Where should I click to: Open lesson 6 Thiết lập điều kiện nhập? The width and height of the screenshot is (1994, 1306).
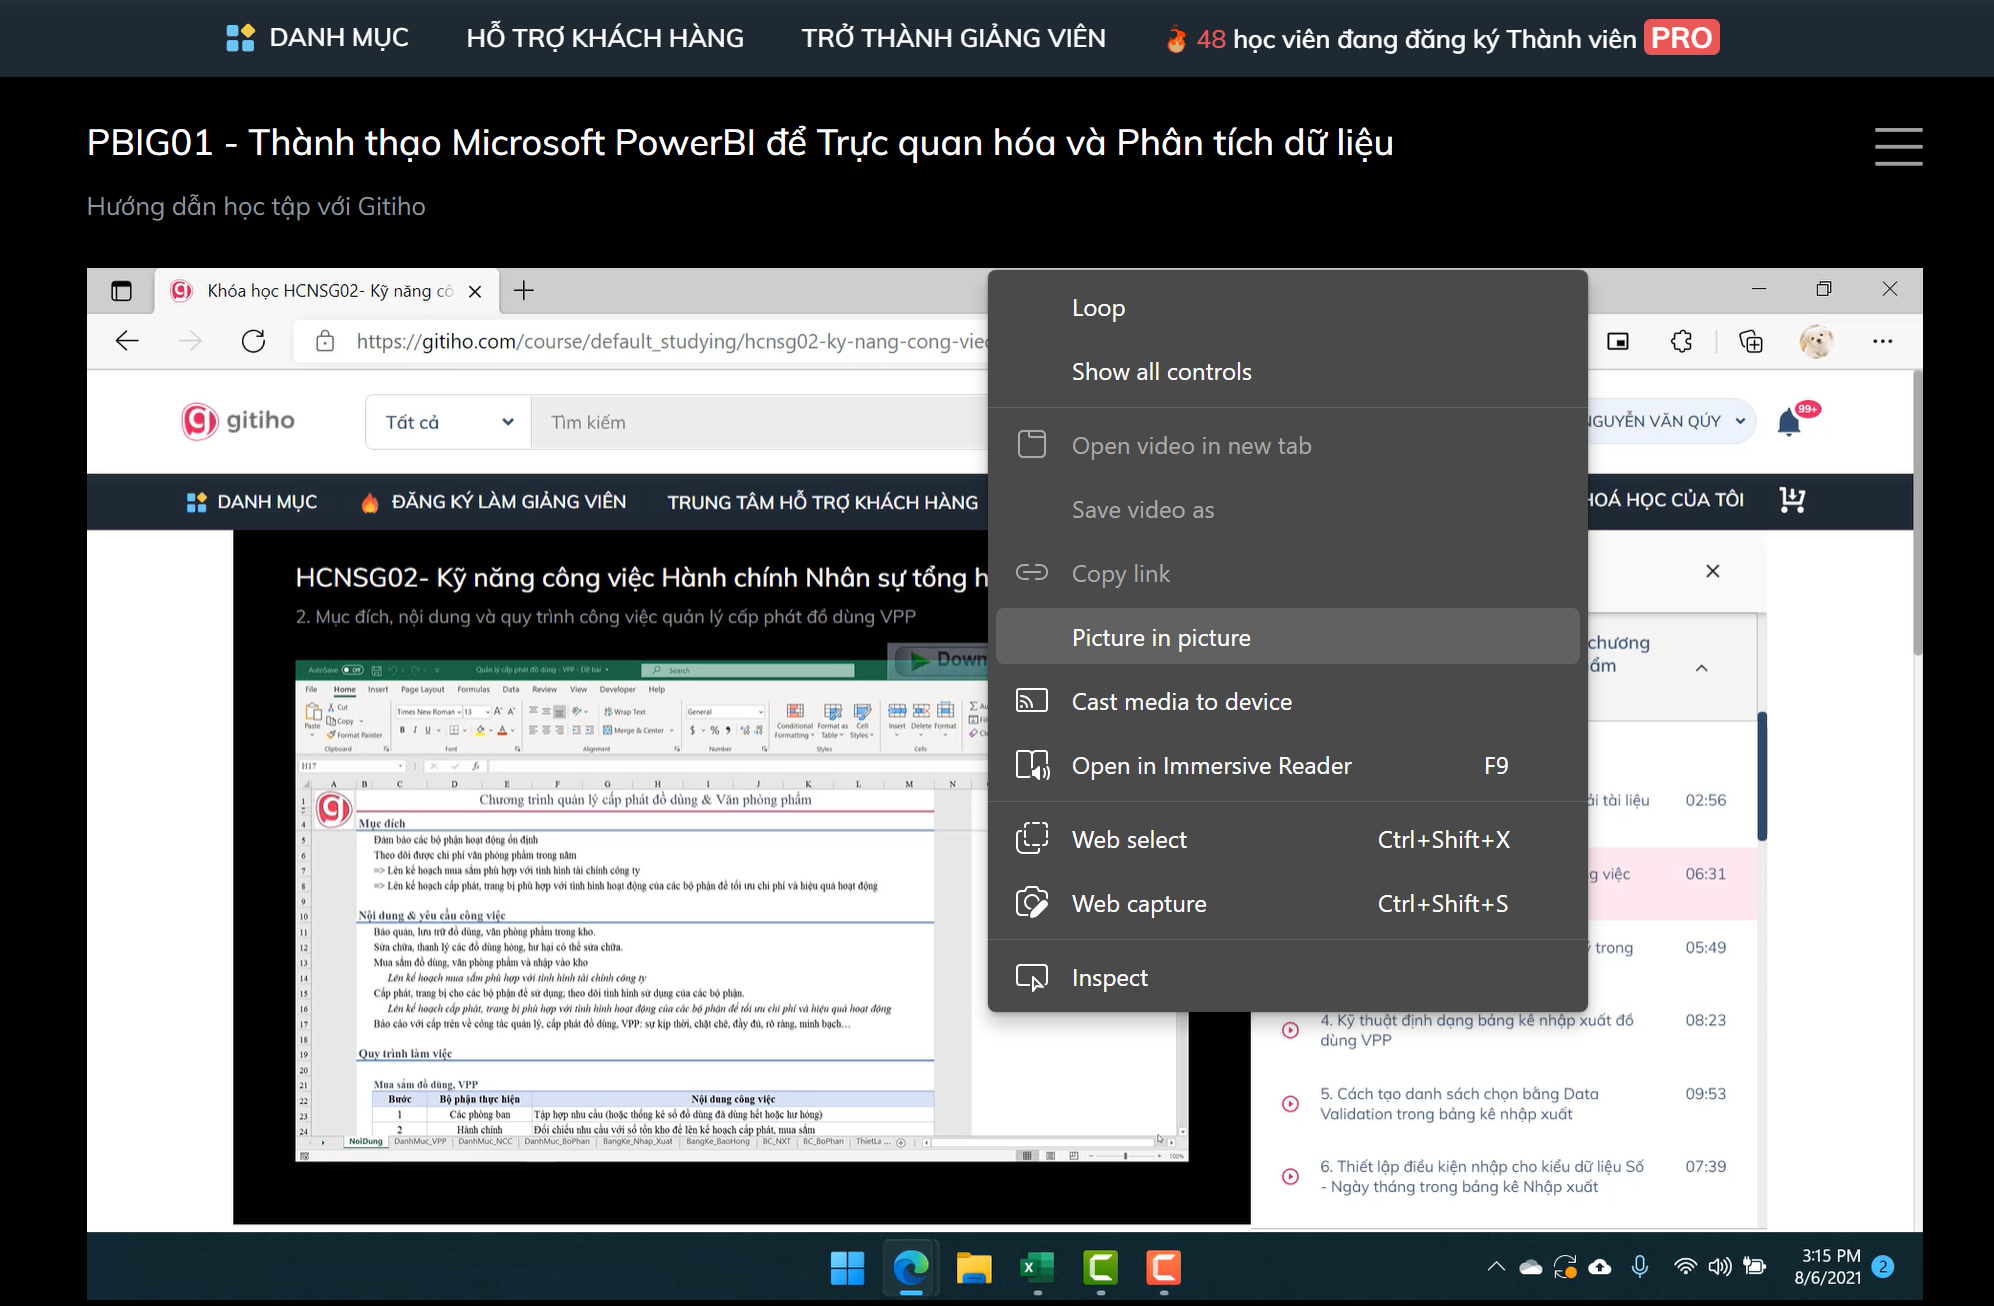(1481, 1176)
